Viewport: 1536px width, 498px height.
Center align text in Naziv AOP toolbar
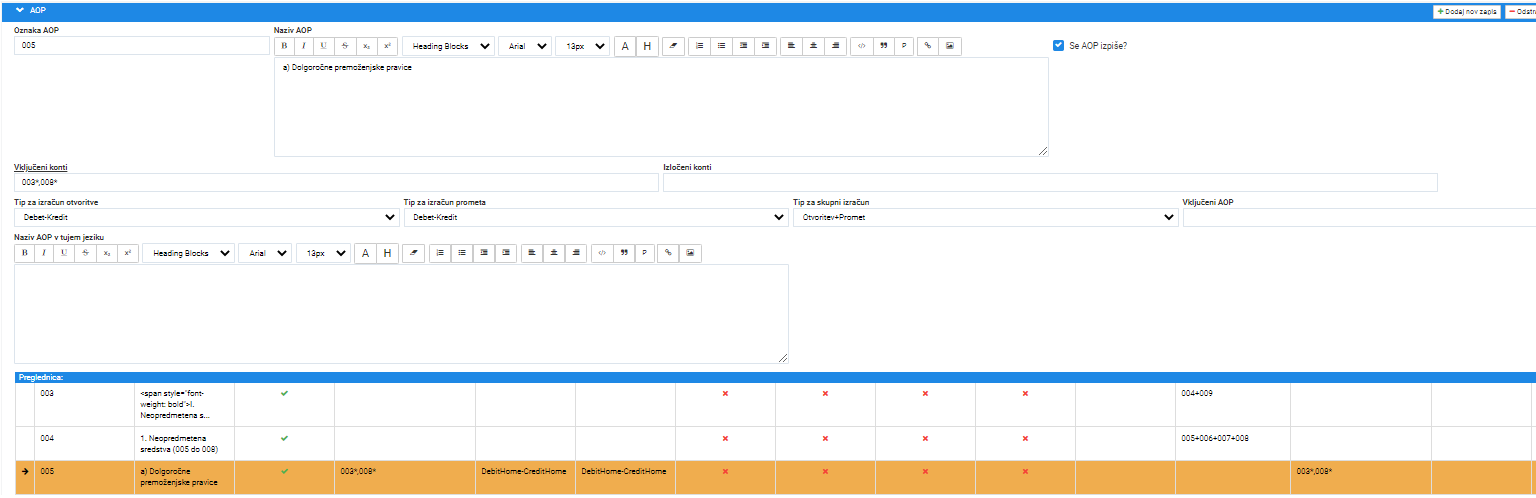pos(813,46)
